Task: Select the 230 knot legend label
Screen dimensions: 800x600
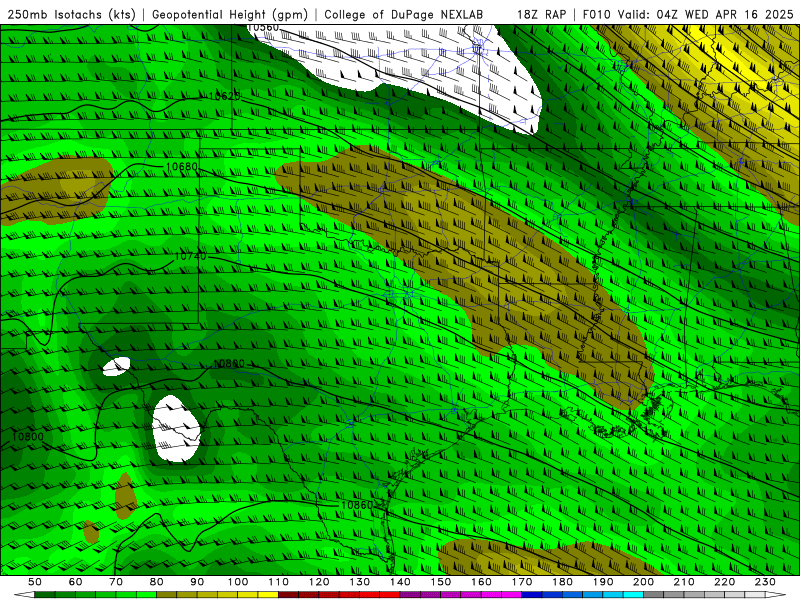Action: tap(765, 582)
